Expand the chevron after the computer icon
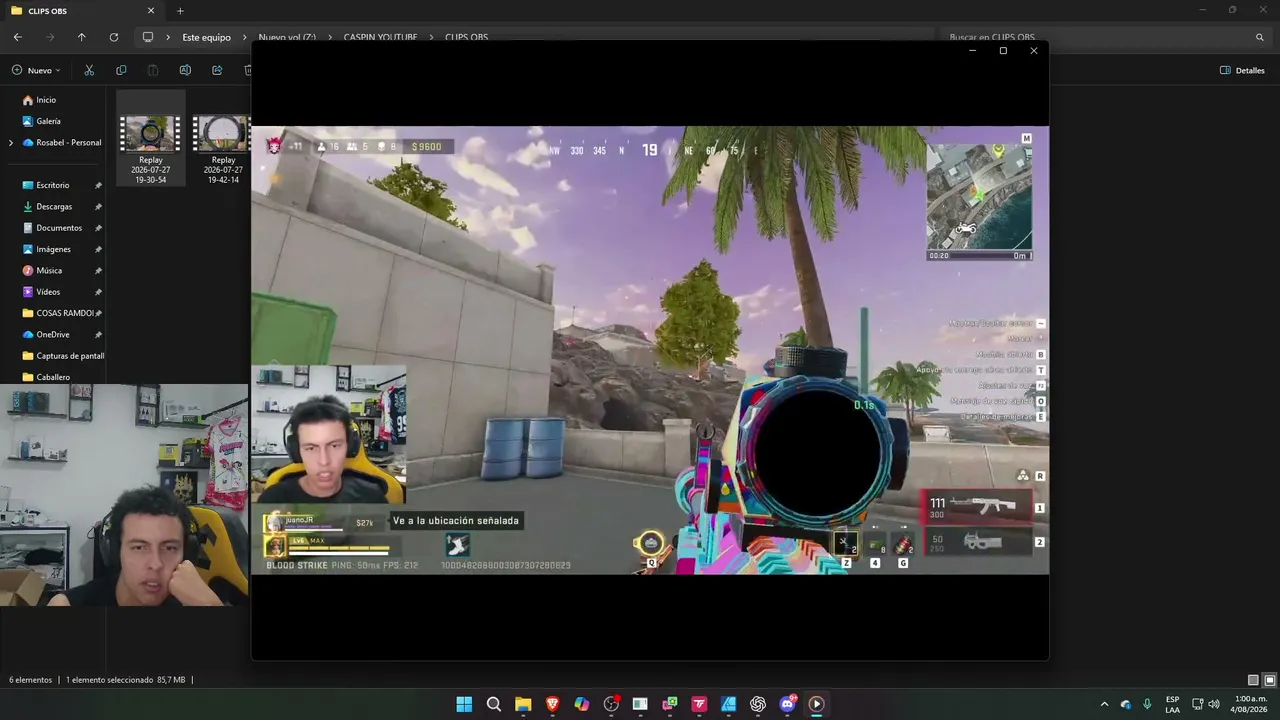Image resolution: width=1280 pixels, height=720 pixels. click(168, 37)
